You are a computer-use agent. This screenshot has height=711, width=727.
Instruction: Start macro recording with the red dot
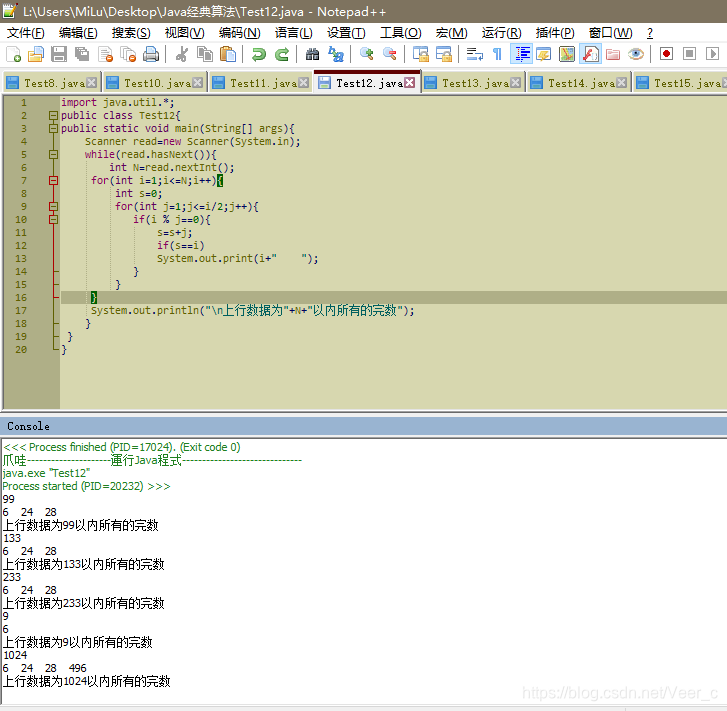(666, 54)
